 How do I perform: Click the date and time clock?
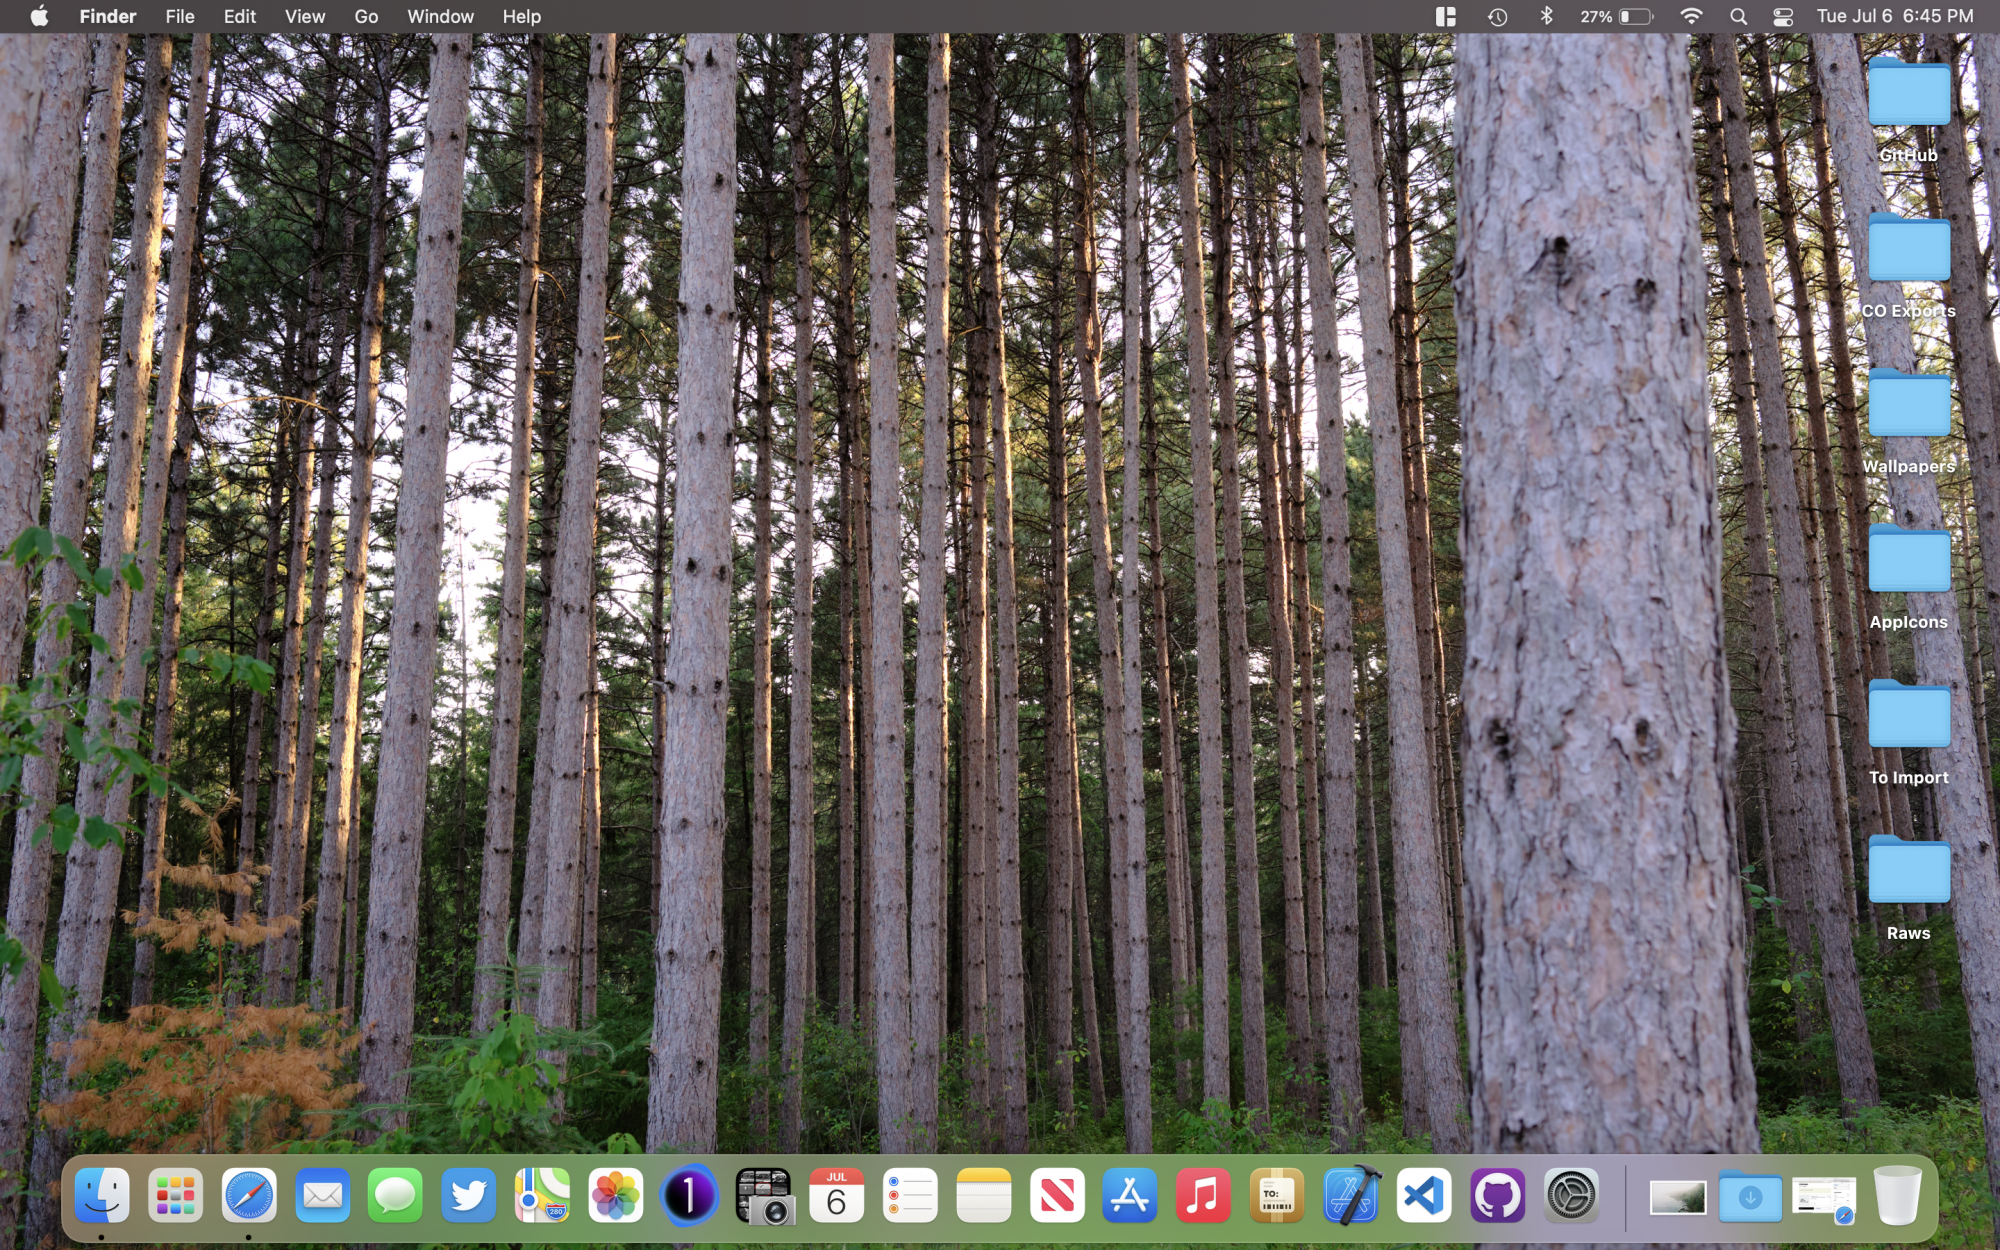click(1895, 17)
